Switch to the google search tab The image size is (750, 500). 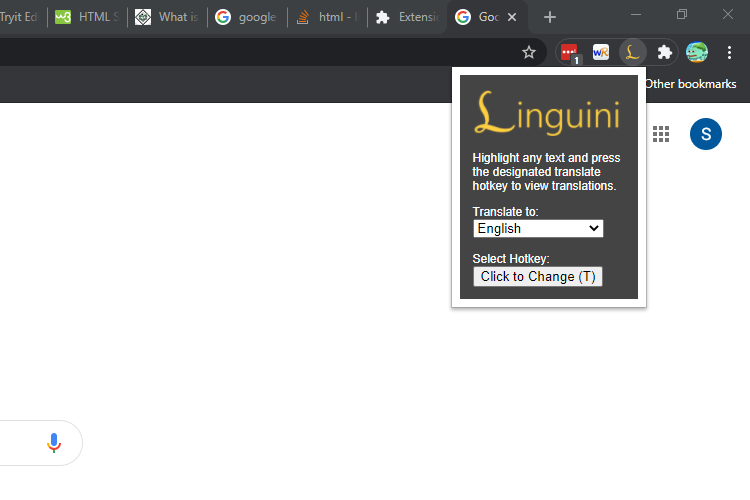pos(247,17)
